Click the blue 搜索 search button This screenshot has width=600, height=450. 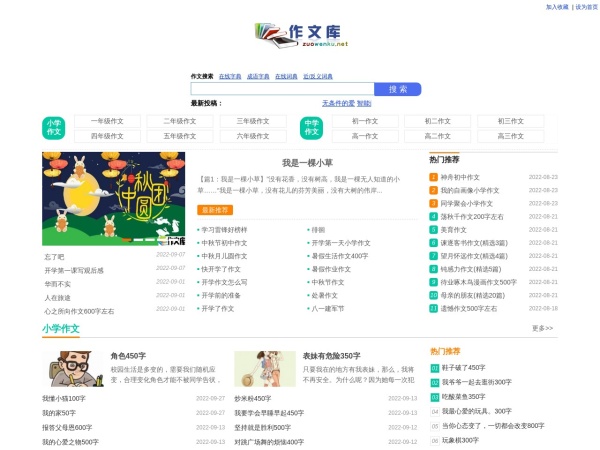tap(398, 89)
